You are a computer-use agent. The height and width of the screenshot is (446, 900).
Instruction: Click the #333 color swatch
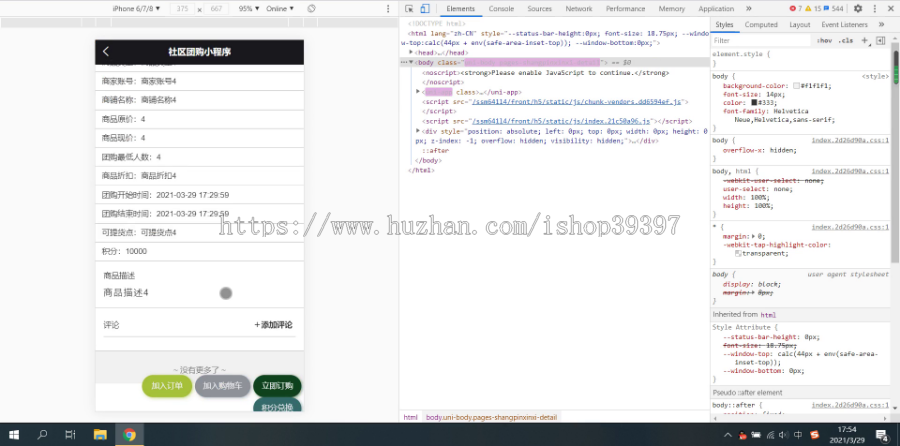(x=754, y=102)
